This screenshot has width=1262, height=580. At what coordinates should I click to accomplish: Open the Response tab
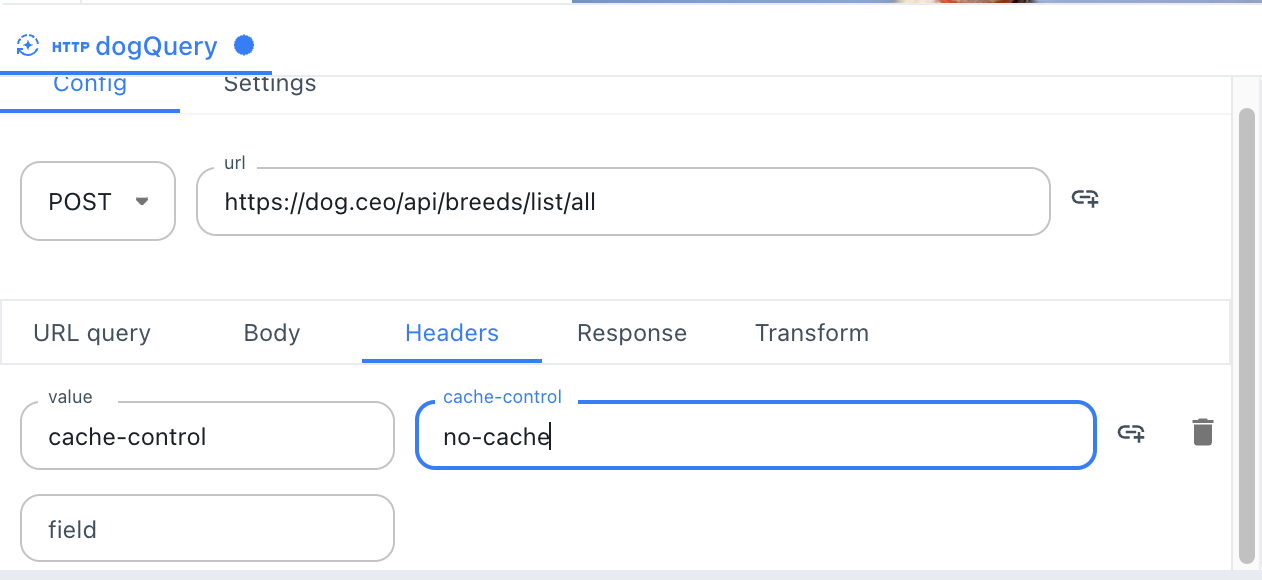pos(631,333)
